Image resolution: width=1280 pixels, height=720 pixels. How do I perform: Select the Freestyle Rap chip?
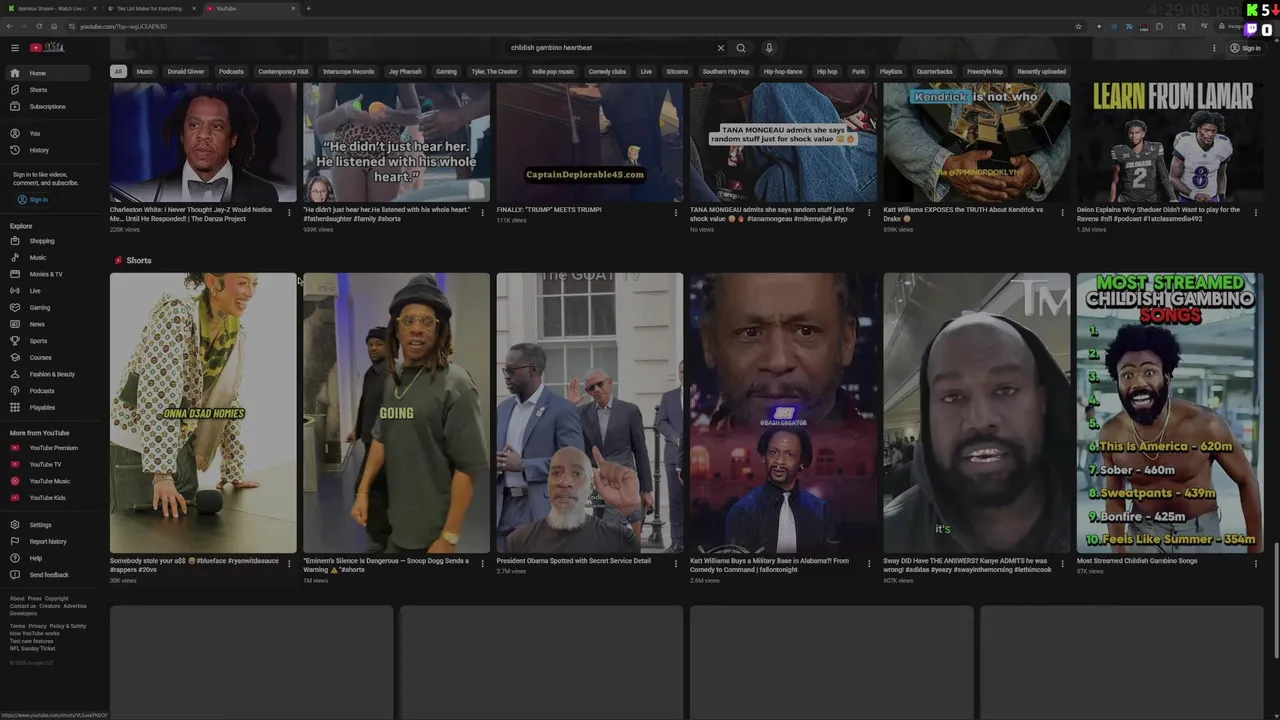[984, 72]
